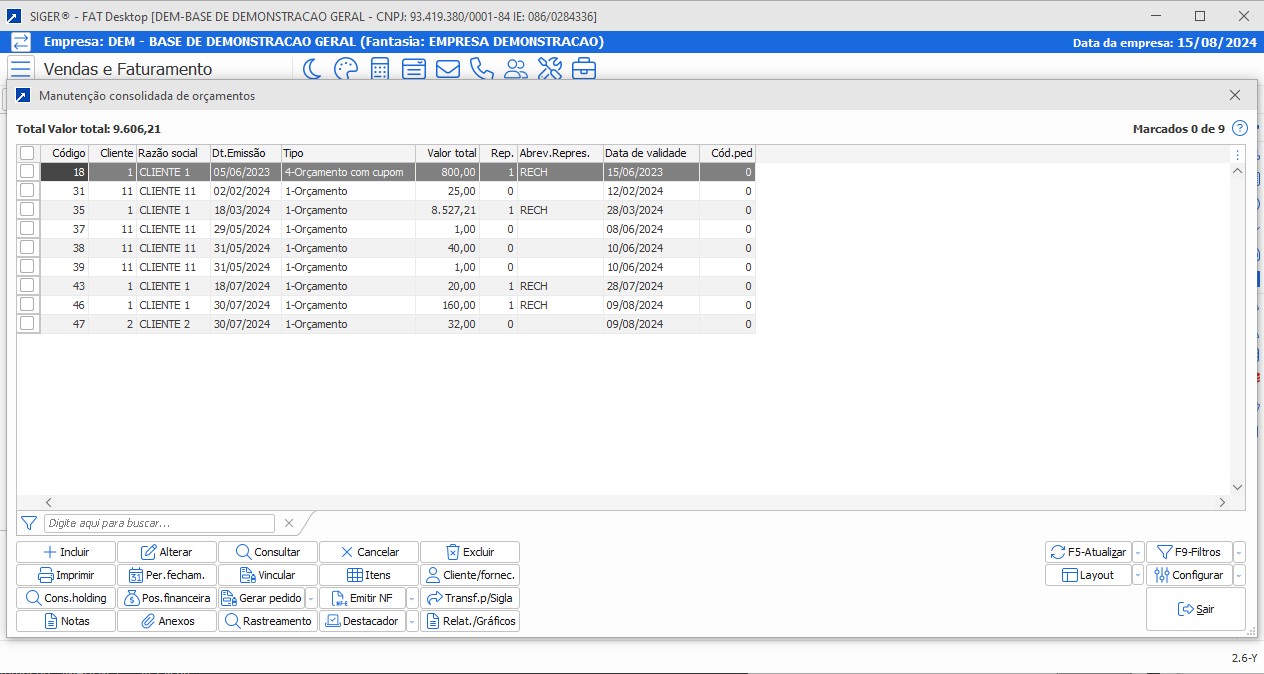Expand the Gerar pedido dropdown arrow
Image resolution: width=1264 pixels, height=674 pixels.
tap(310, 598)
